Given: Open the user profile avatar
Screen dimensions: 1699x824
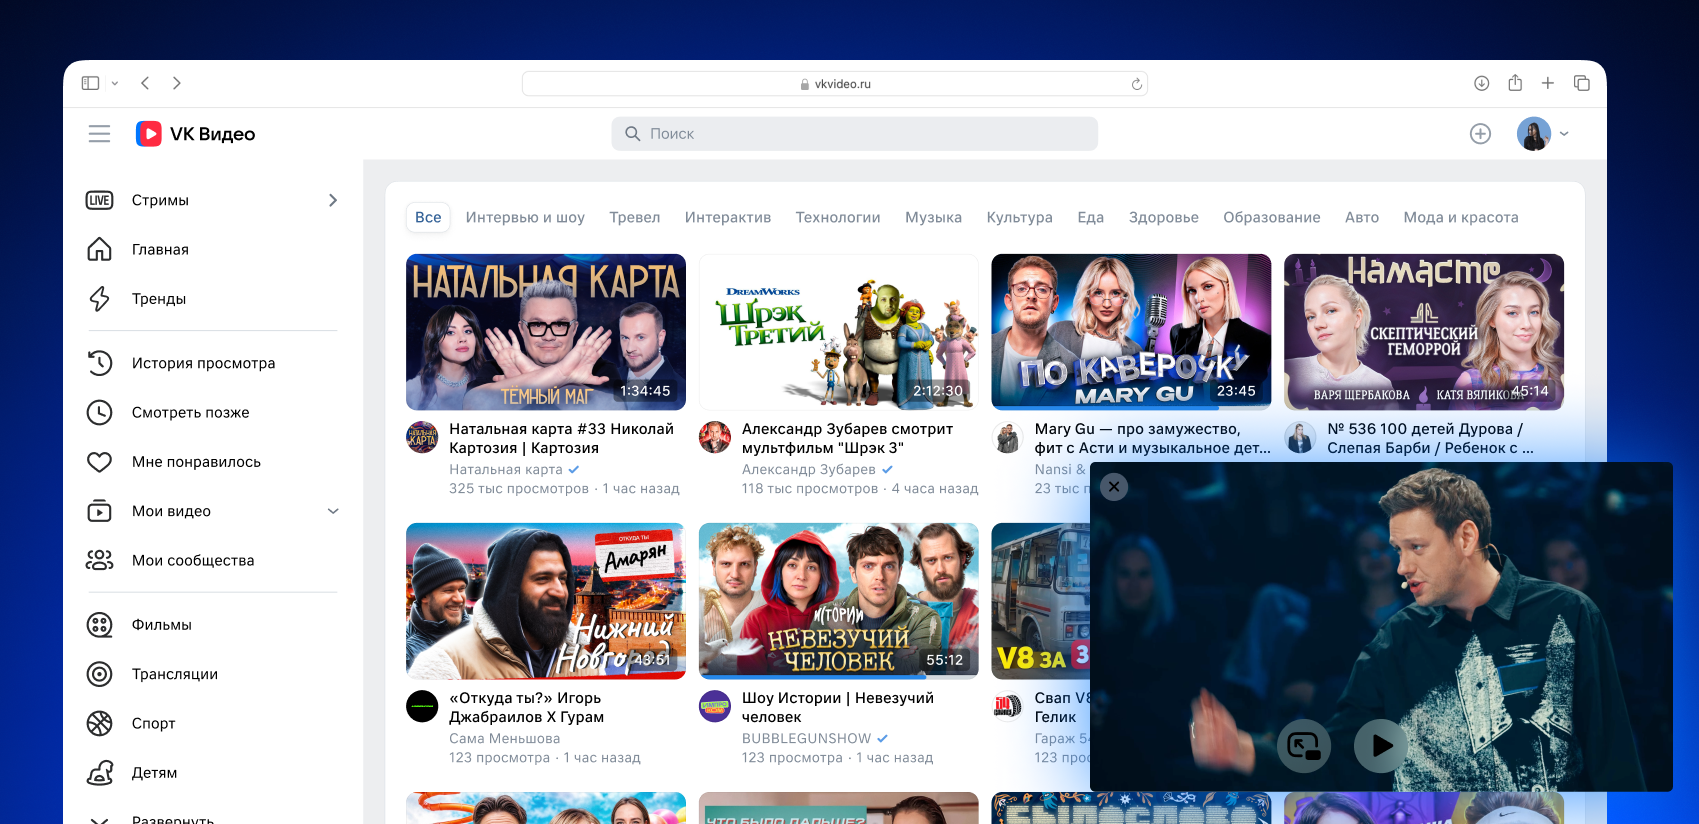Looking at the screenshot, I should 1534,134.
